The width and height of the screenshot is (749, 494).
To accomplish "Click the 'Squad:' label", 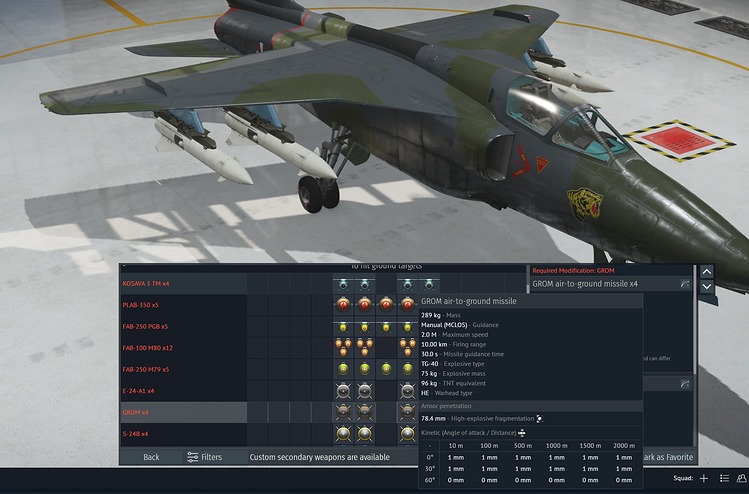I will tap(683, 478).
